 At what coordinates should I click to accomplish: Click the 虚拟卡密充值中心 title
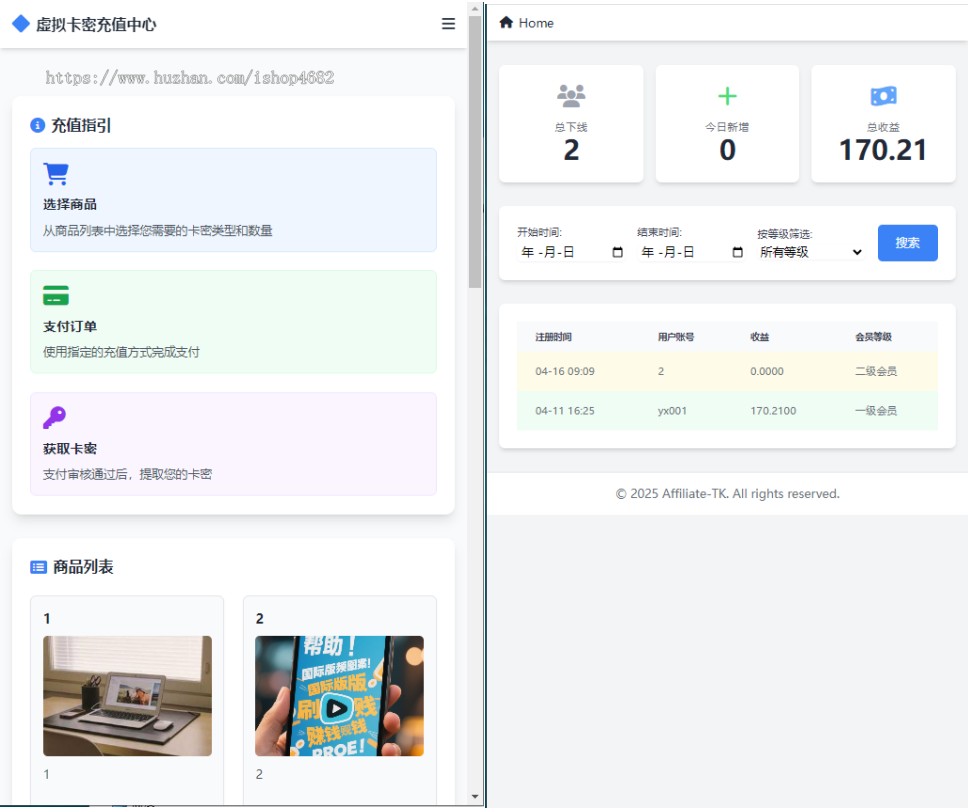click(x=96, y=24)
